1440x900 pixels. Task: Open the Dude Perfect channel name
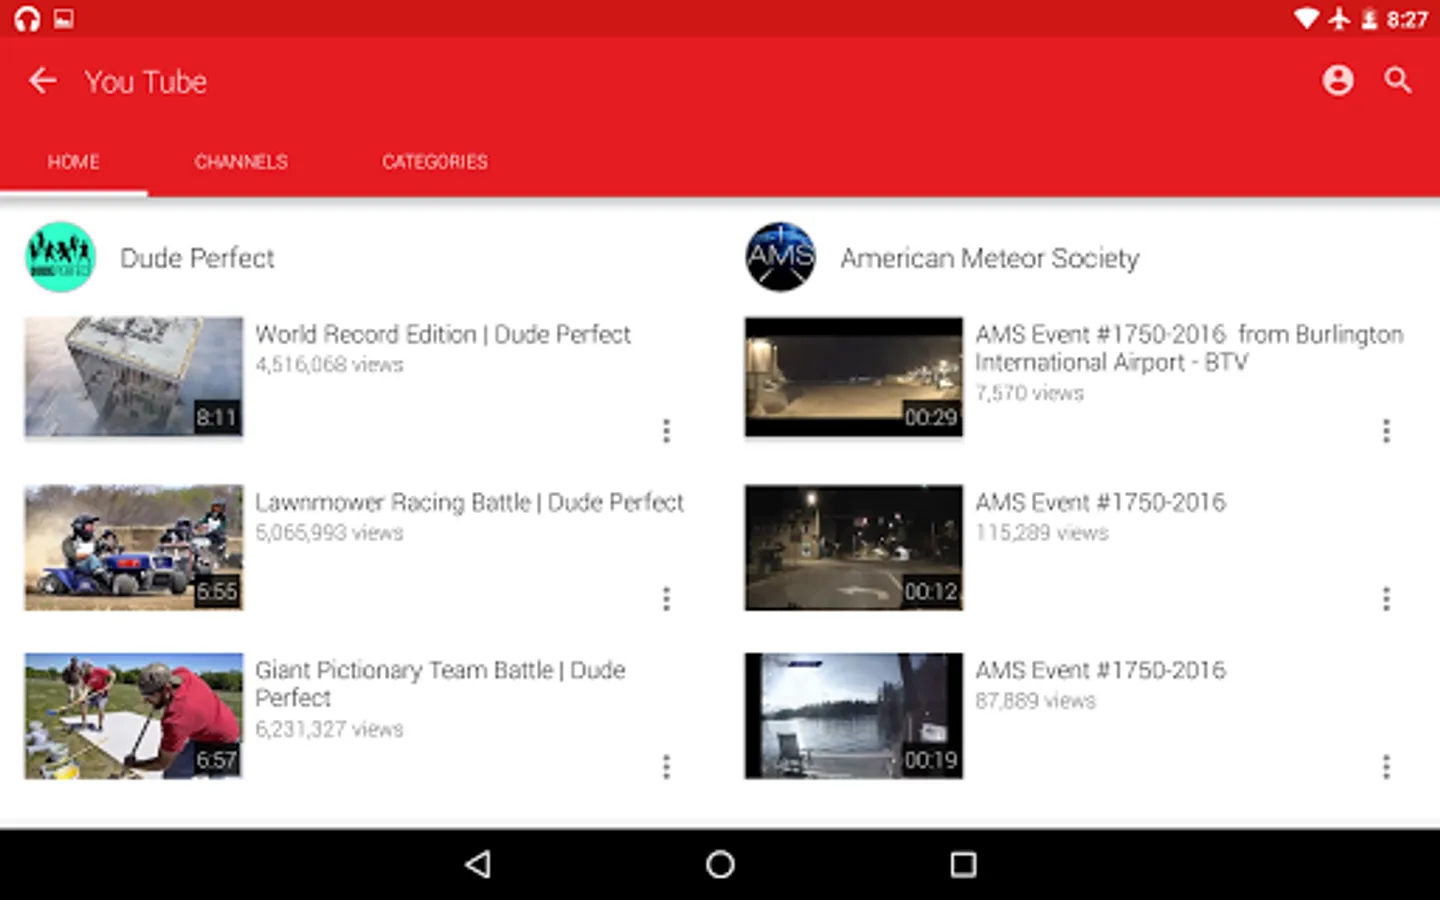[197, 258]
